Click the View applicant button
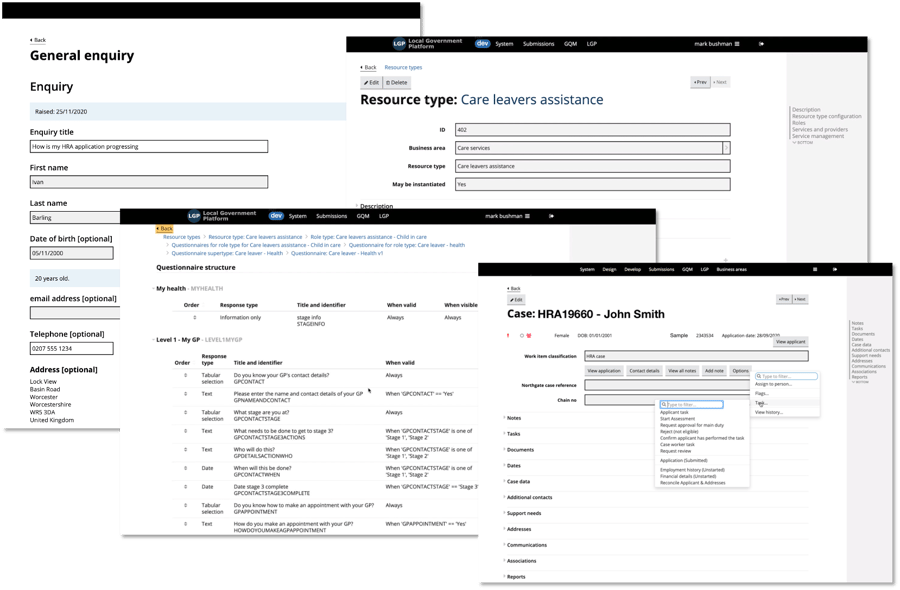The image size is (900, 590). 790,342
